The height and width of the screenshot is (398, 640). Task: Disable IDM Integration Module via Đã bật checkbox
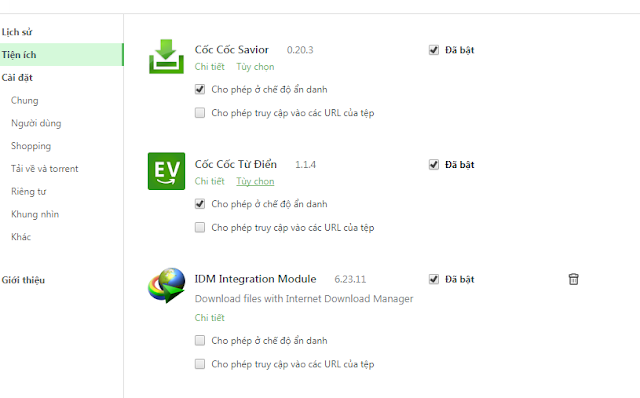pyautogui.click(x=433, y=280)
